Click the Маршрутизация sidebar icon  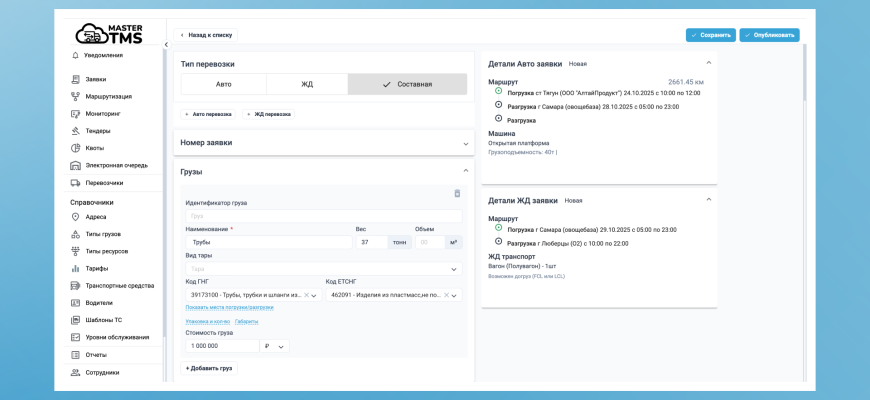76,96
